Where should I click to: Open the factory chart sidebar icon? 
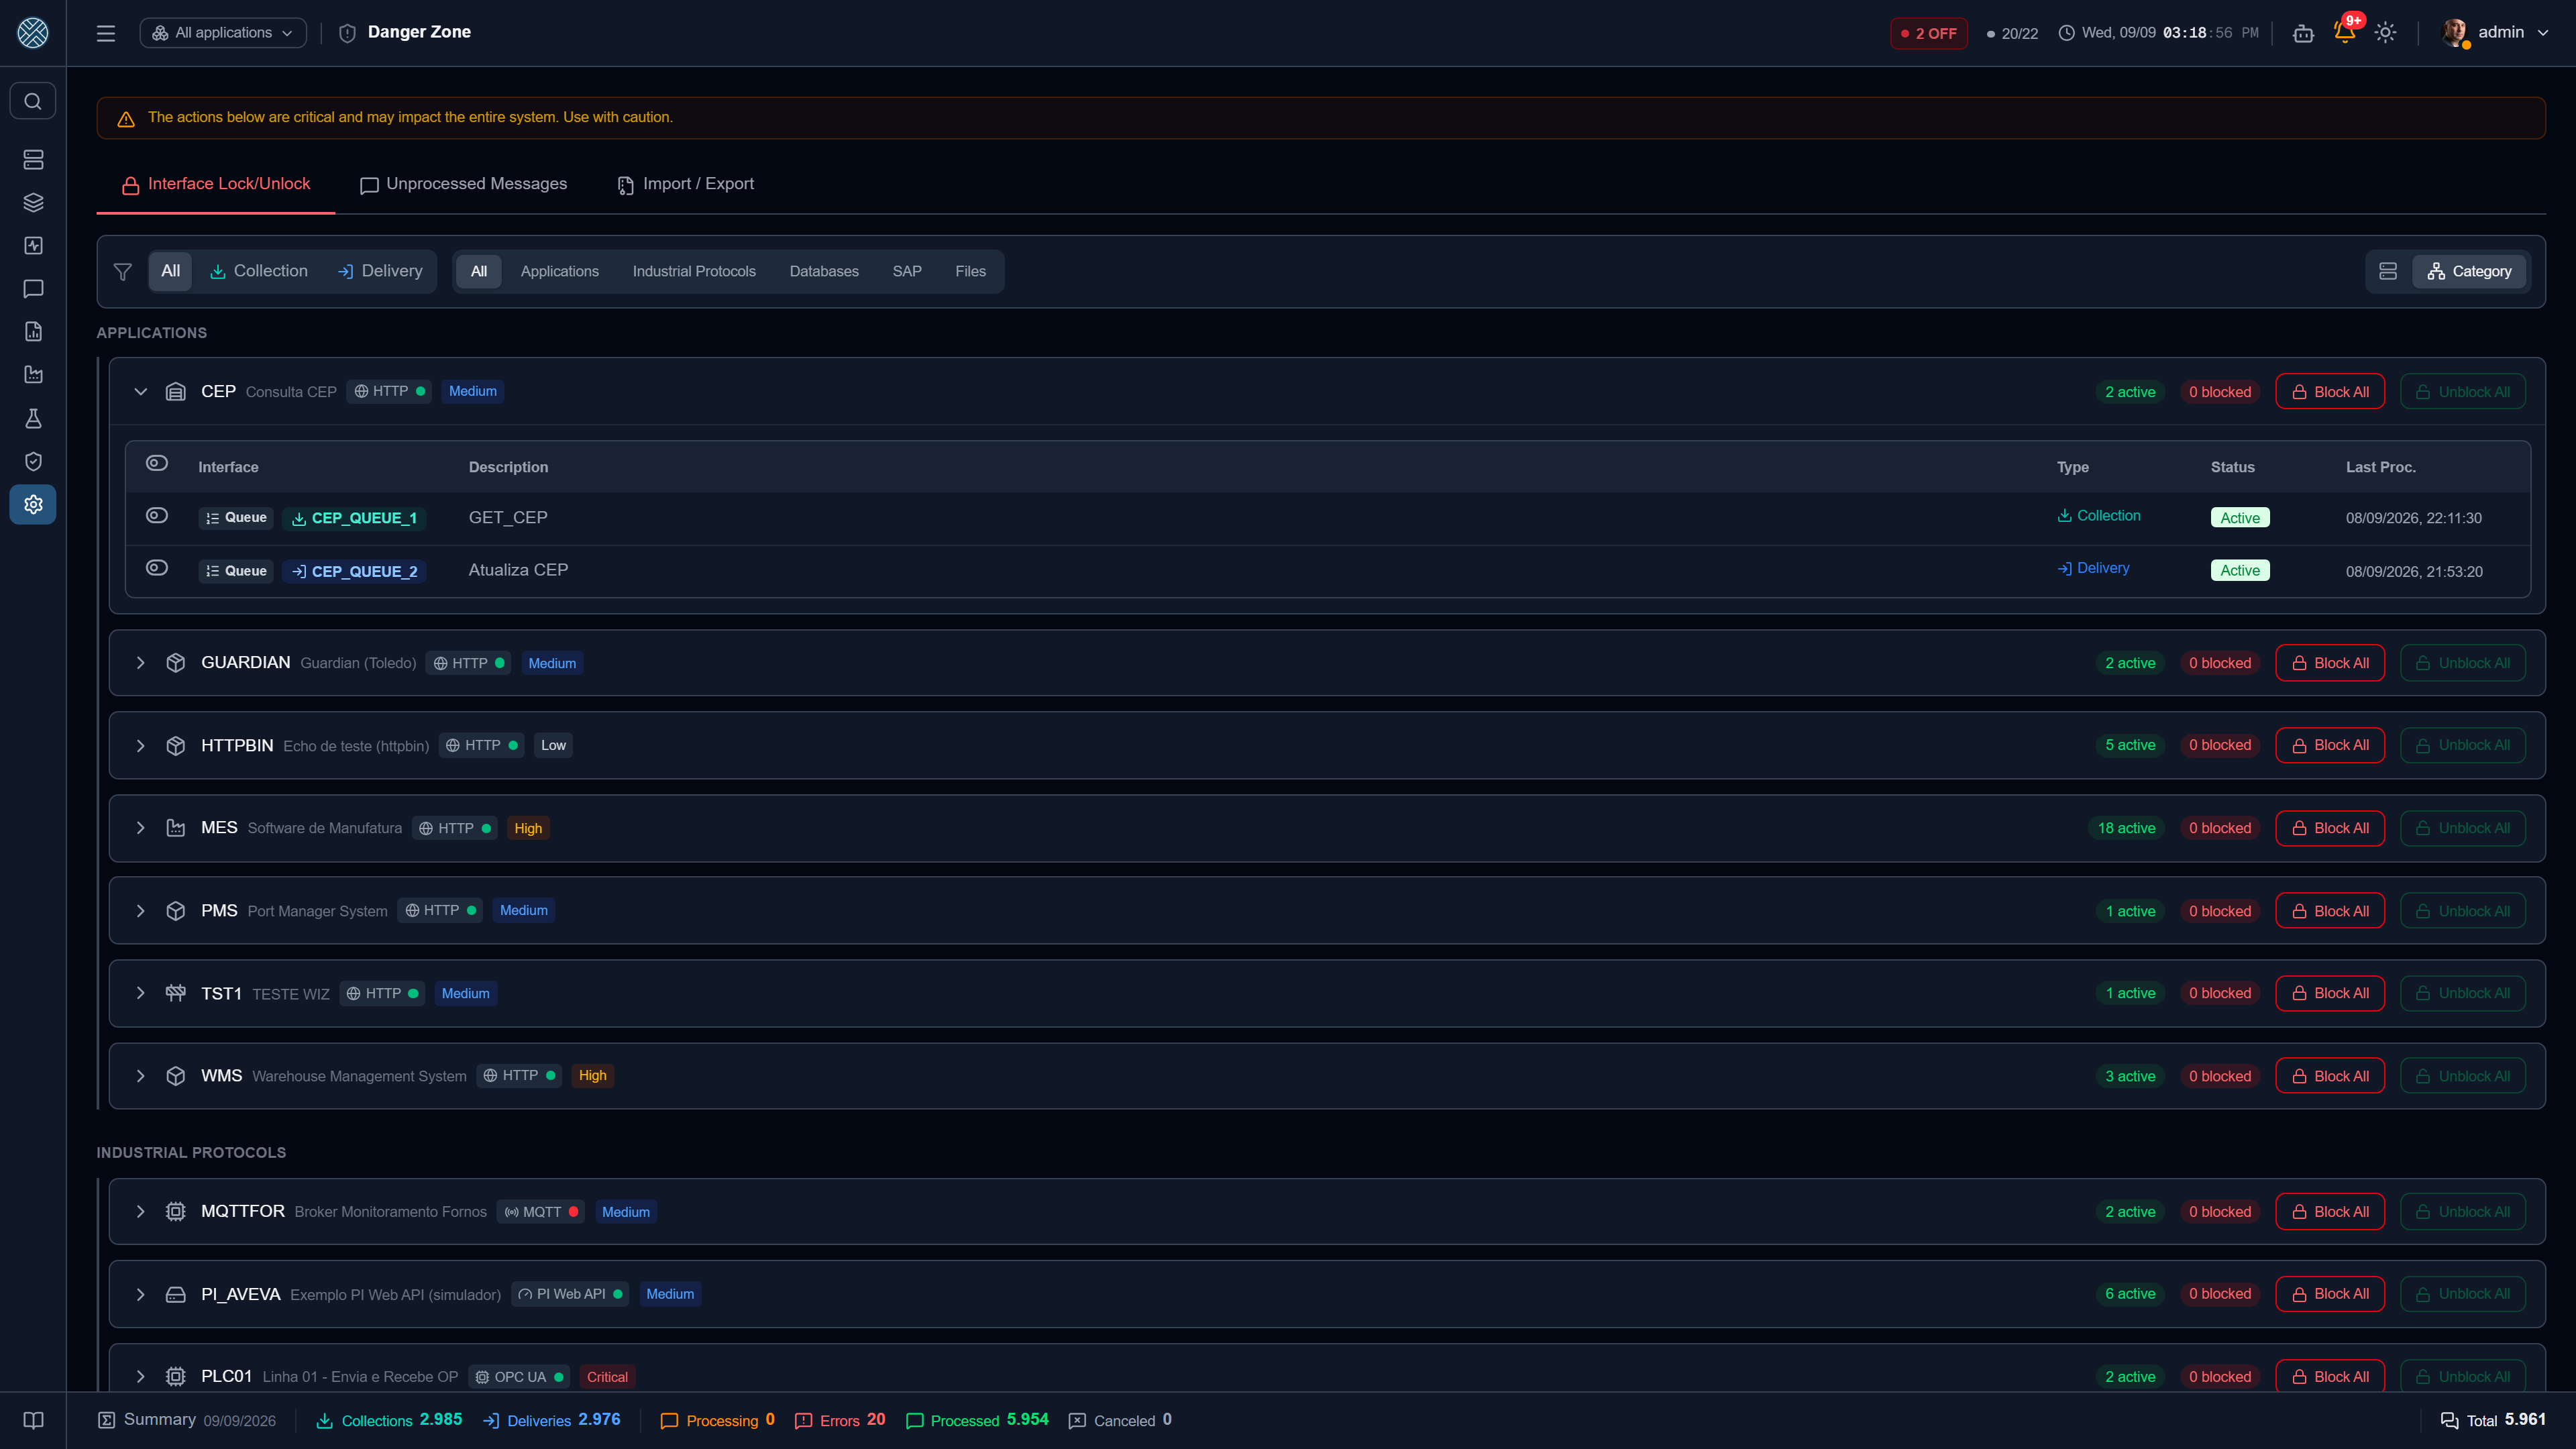33,375
